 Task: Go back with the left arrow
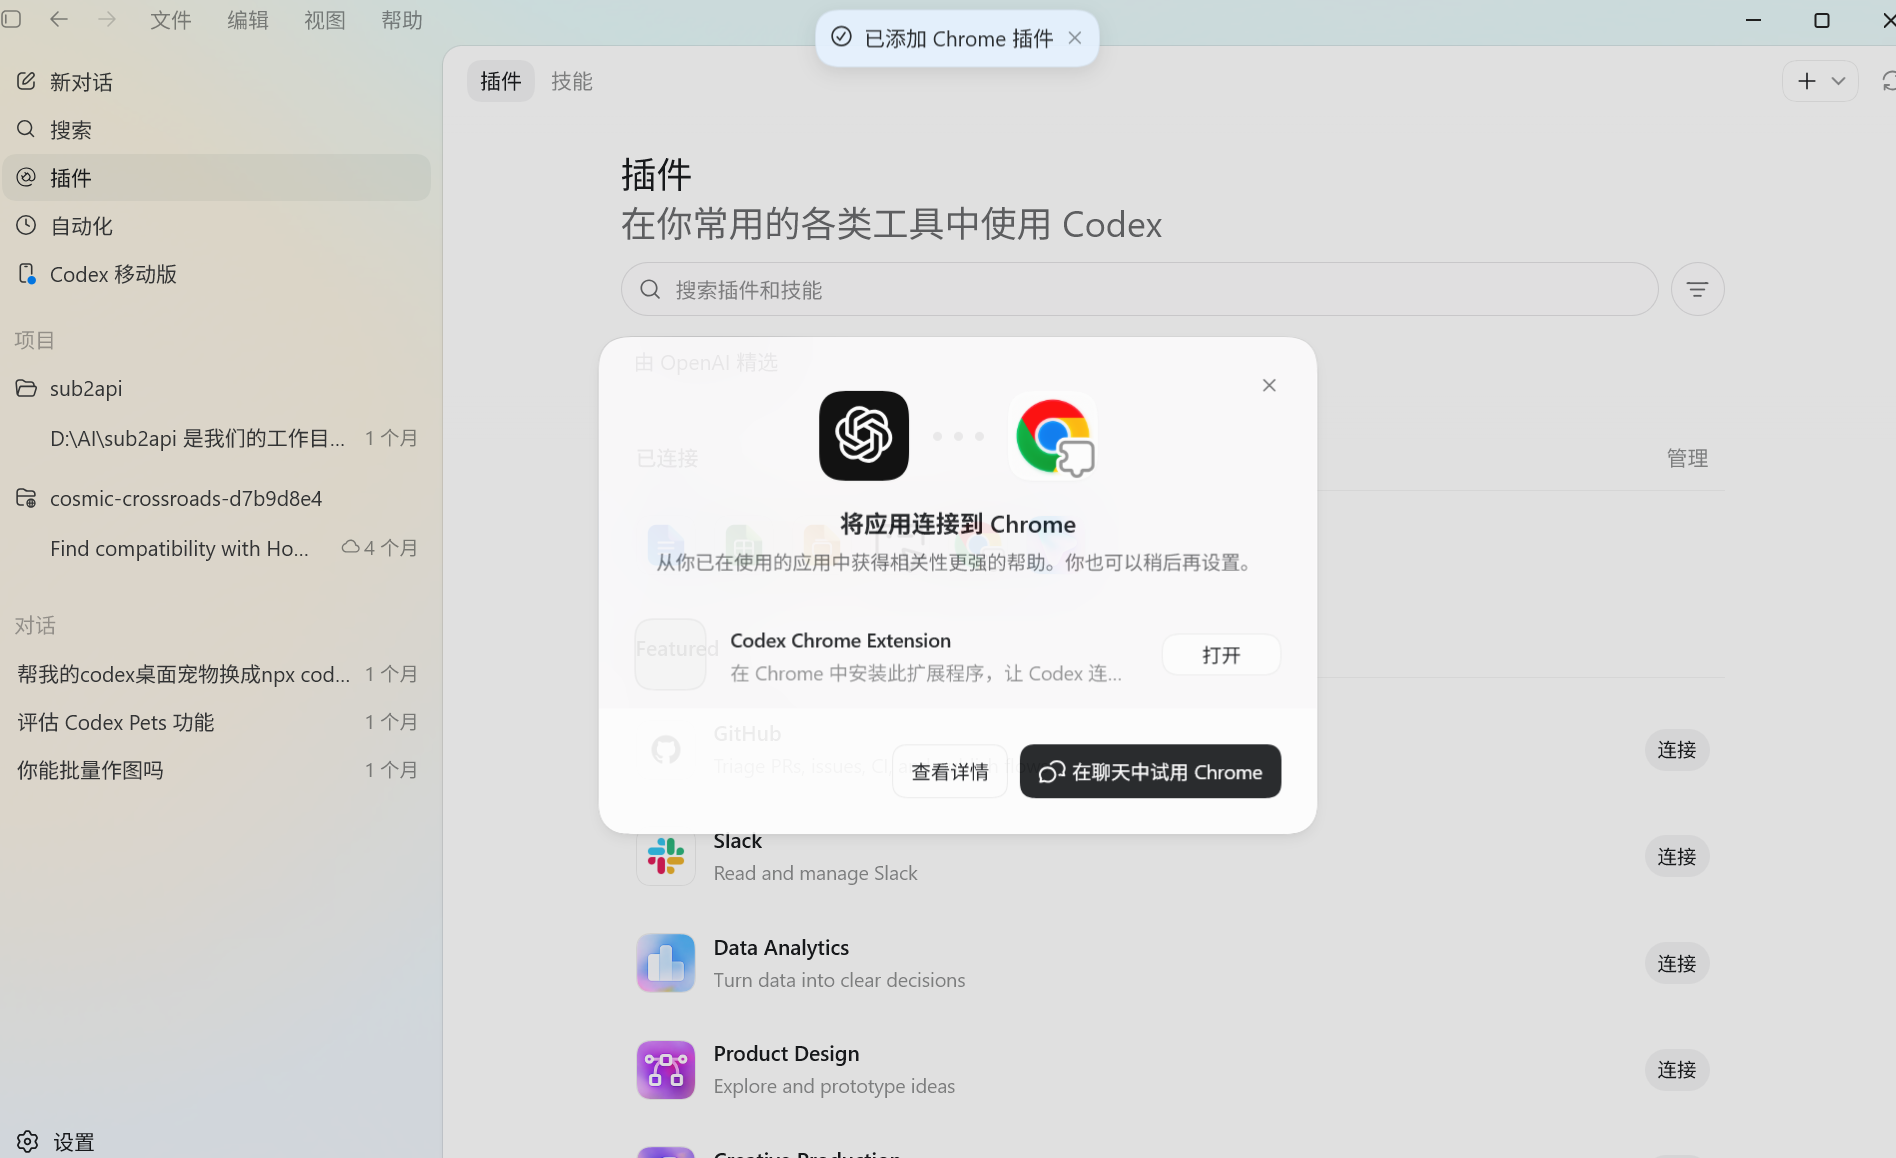pyautogui.click(x=59, y=19)
